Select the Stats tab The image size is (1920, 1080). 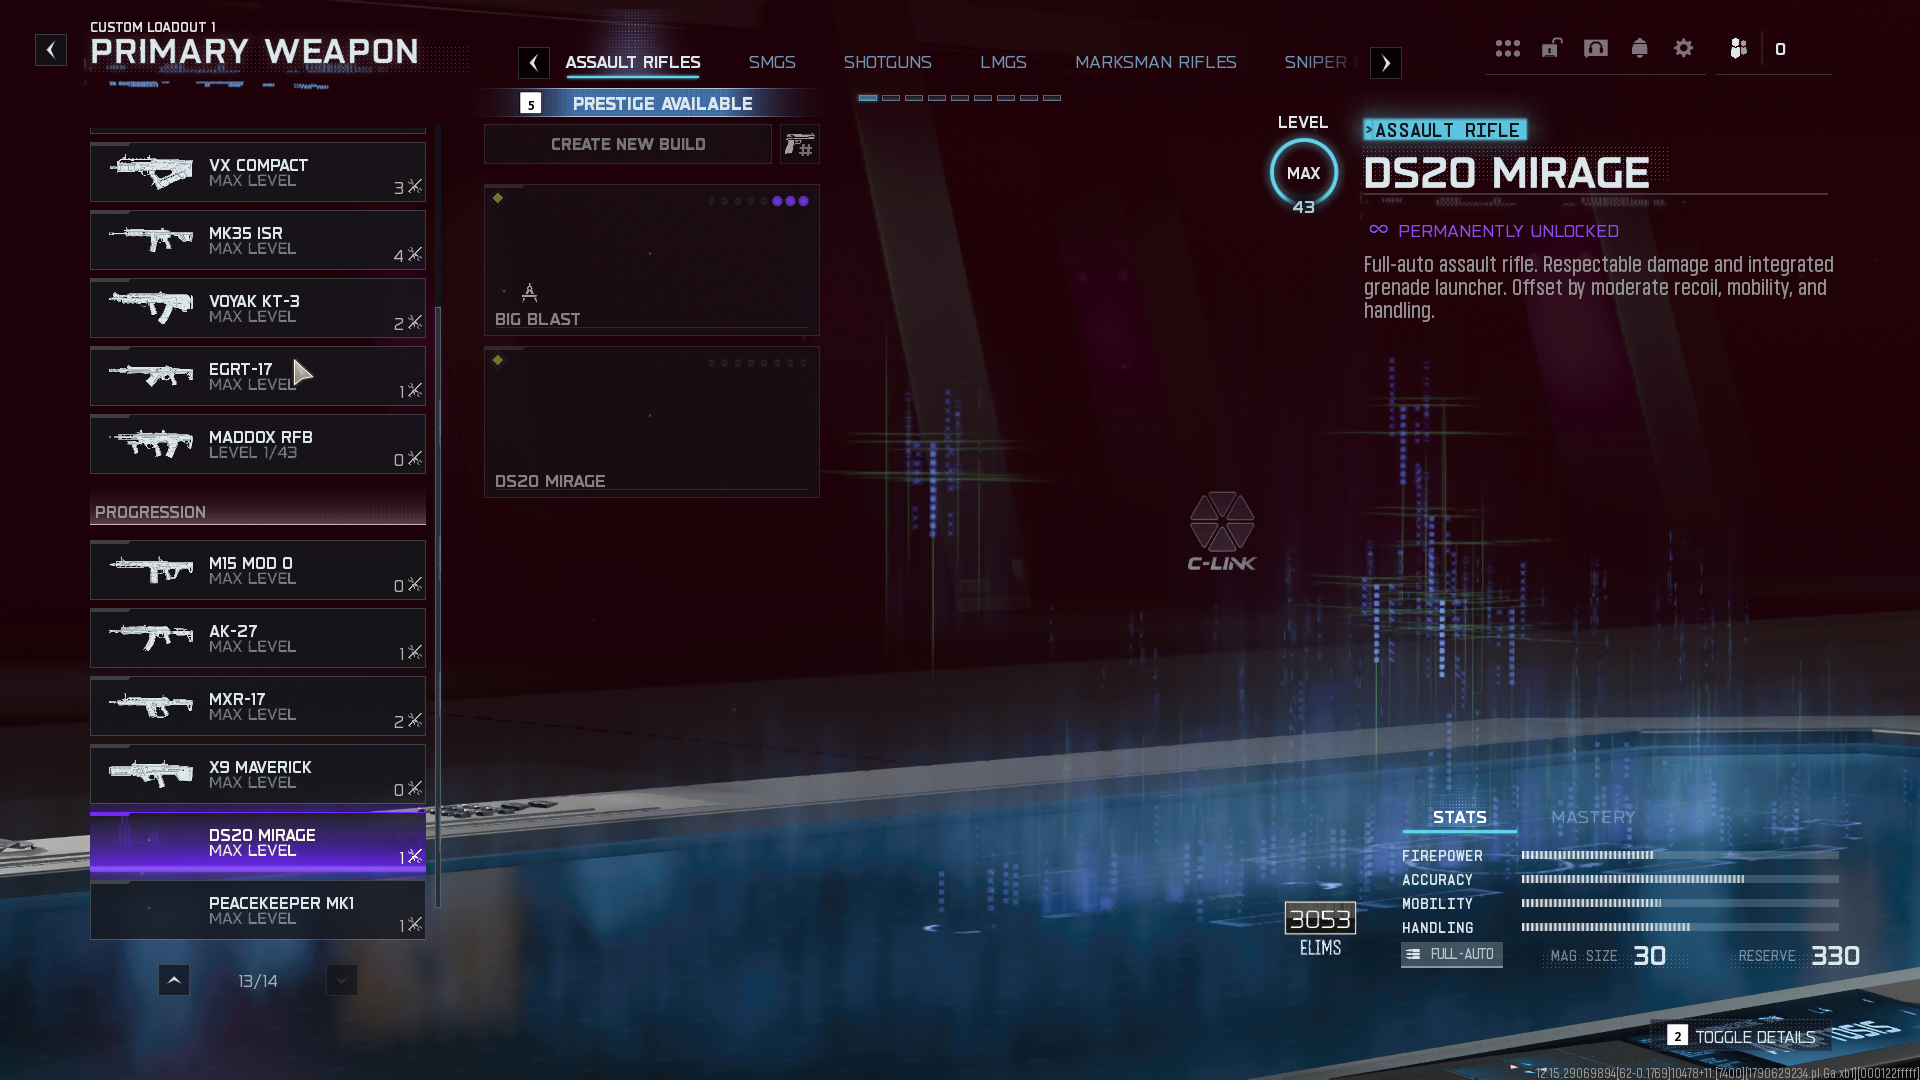point(1459,817)
